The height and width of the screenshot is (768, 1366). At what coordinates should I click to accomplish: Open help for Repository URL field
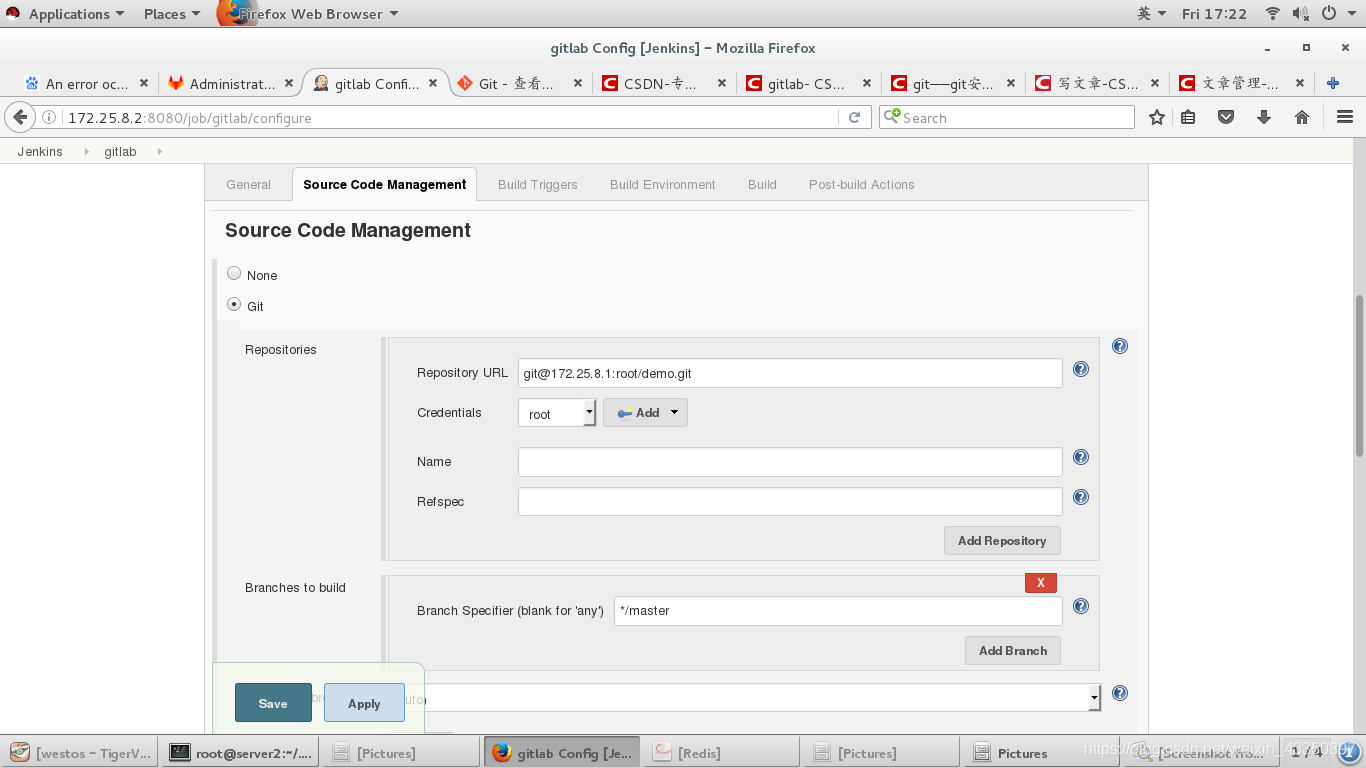pos(1081,369)
